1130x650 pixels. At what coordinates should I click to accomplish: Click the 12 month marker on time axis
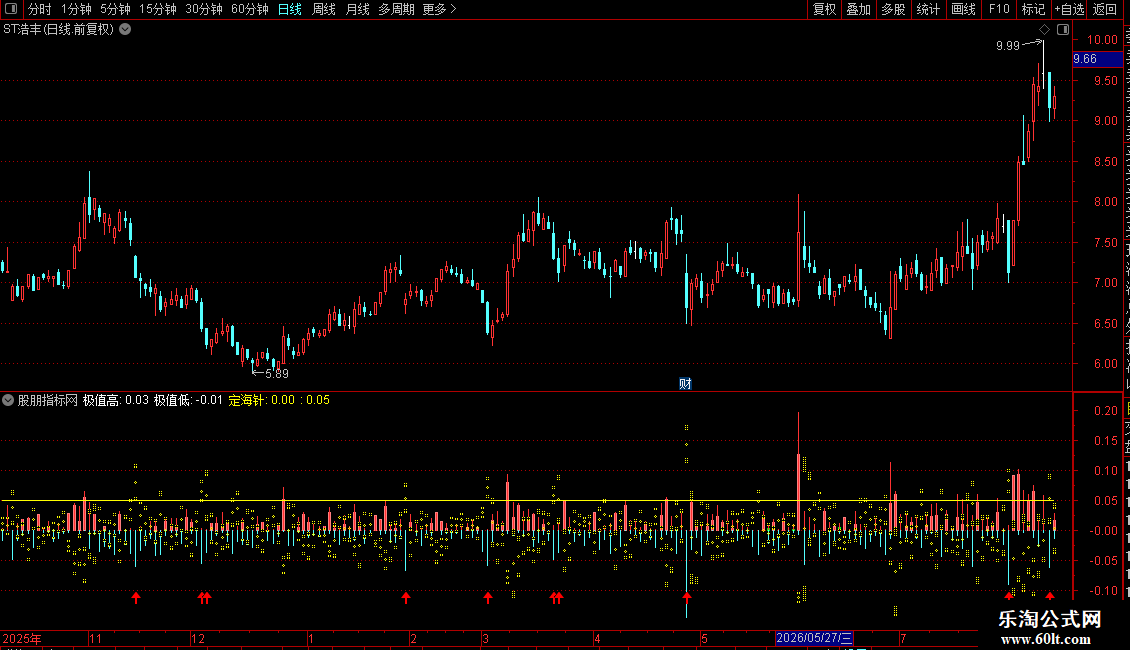(x=197, y=638)
